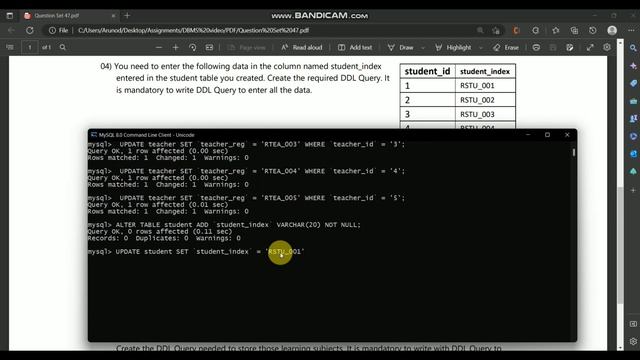640x360 pixels.
Task: Open the File site info icon
Action: click(58, 30)
